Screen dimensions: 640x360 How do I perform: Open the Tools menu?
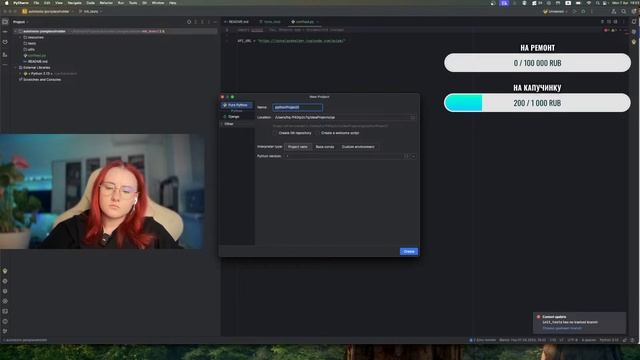[133, 3]
